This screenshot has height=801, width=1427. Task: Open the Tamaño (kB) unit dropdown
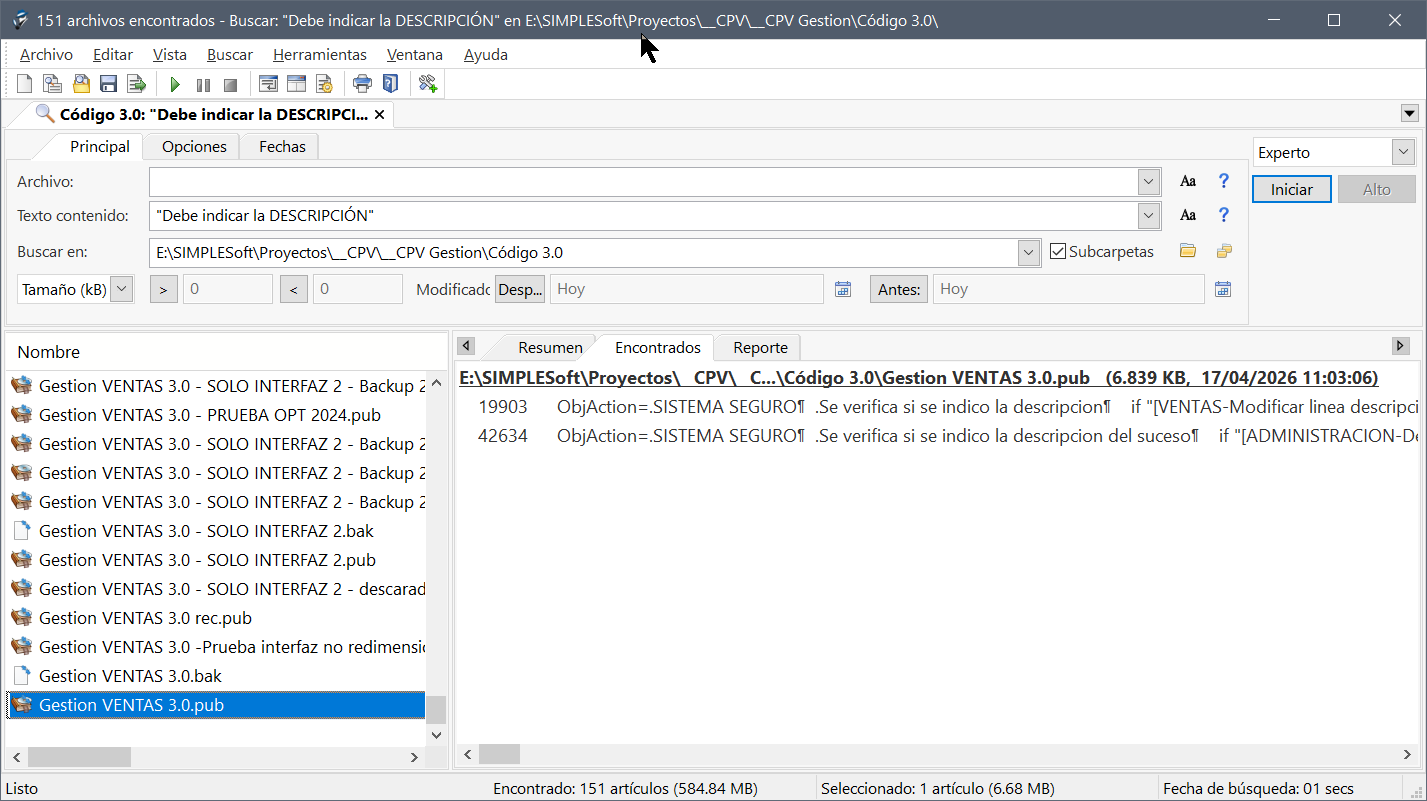coord(121,289)
